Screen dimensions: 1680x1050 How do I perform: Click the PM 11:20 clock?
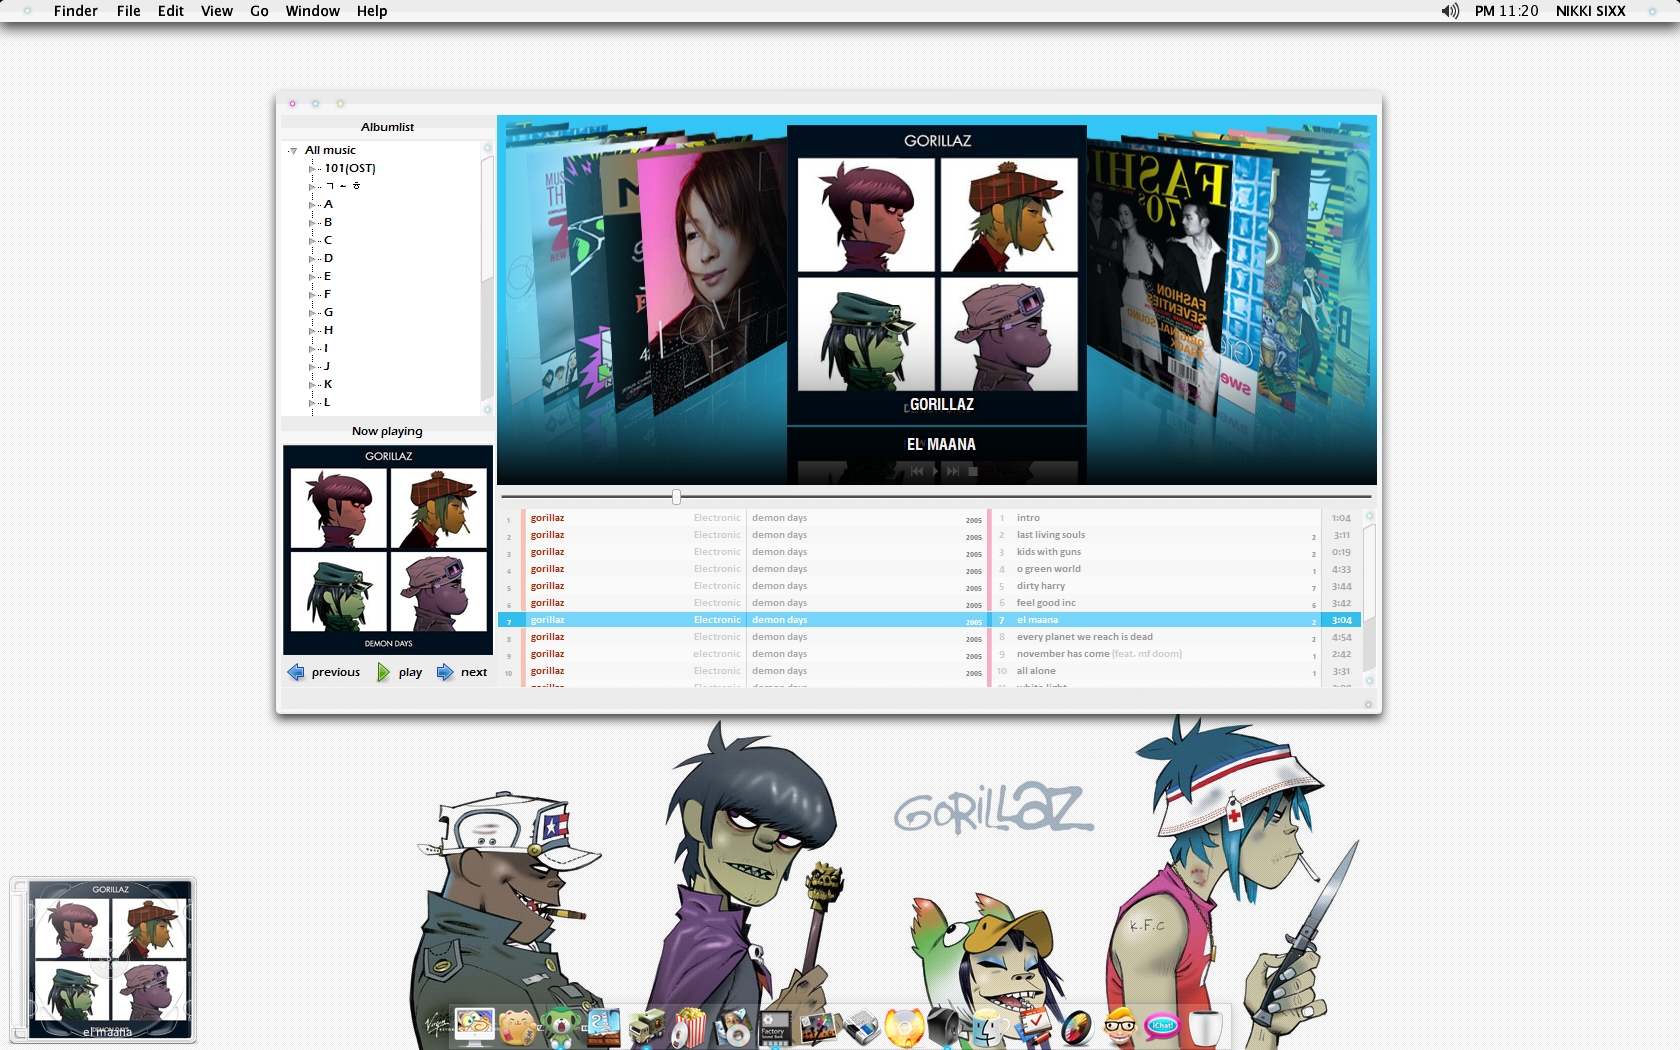point(1506,11)
